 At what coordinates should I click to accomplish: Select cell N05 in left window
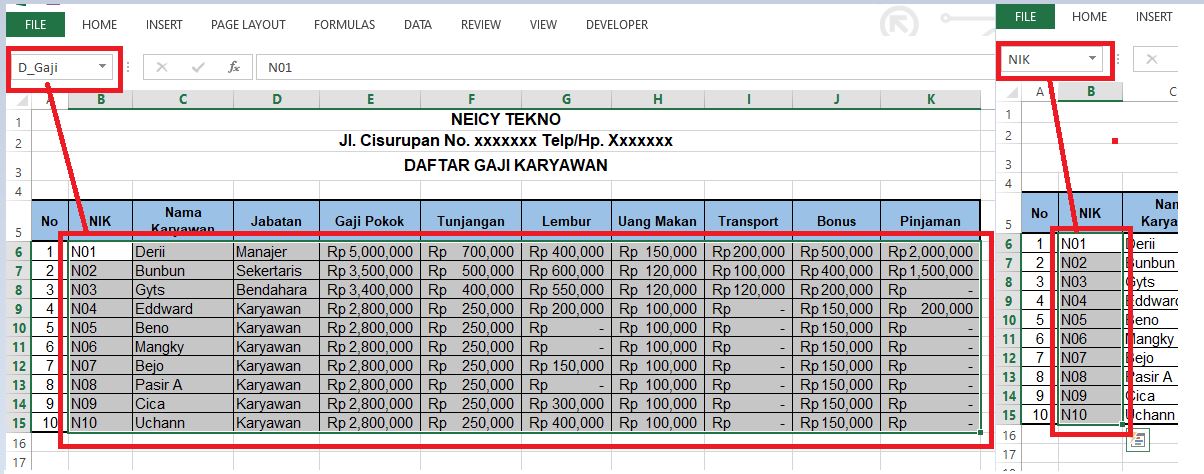click(x=100, y=327)
